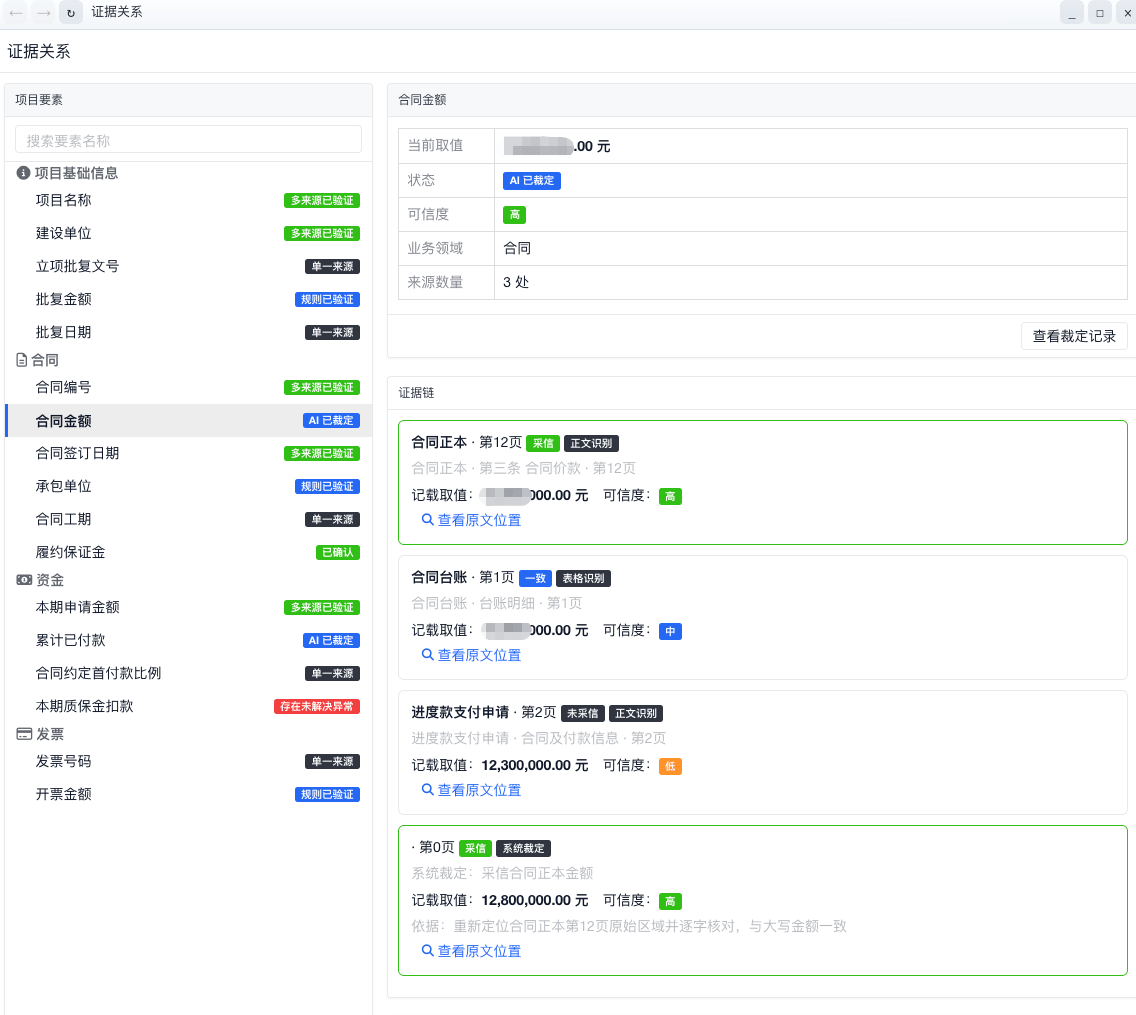This screenshot has height=1015, width=1136.
Task: Click 单一来源 badge on 发票号码 row
Action: pyautogui.click(x=332, y=761)
